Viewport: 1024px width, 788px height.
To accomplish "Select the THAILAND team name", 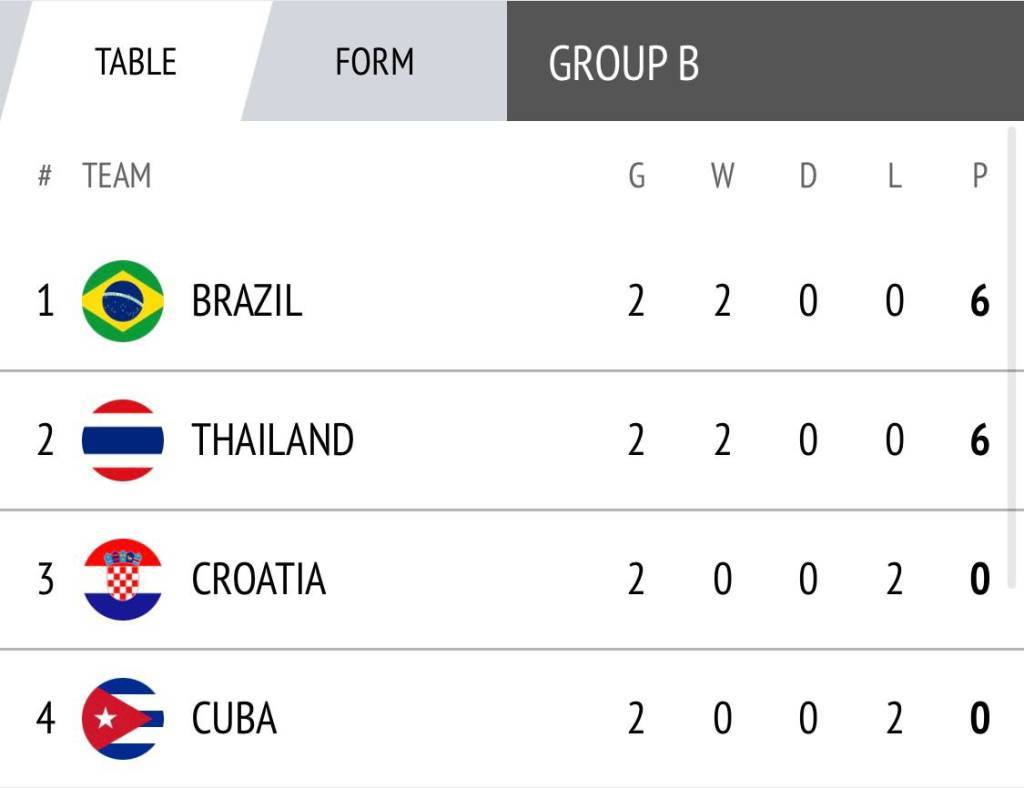I will pyautogui.click(x=272, y=440).
